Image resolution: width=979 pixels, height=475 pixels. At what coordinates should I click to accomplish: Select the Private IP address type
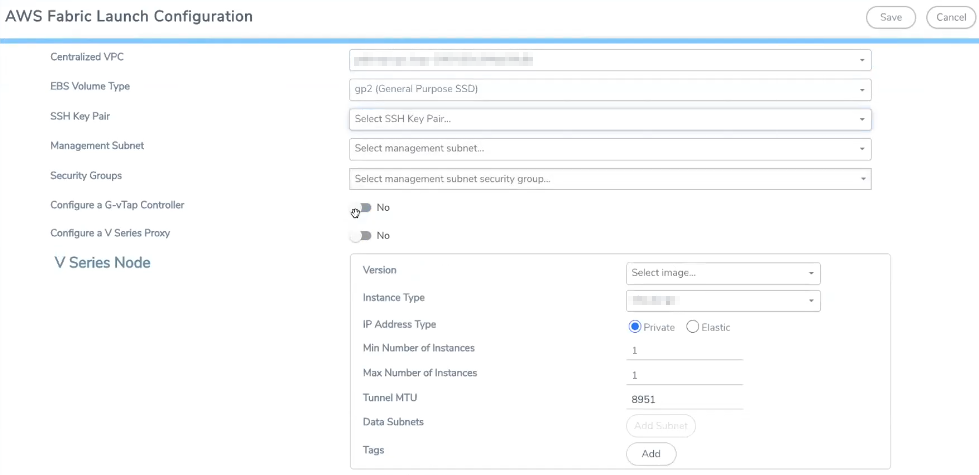(636, 327)
